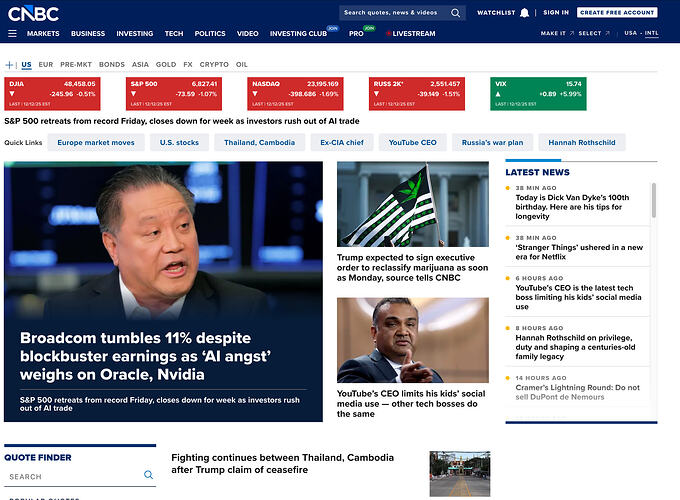
Task: Open the Business menu
Action: [x=88, y=33]
